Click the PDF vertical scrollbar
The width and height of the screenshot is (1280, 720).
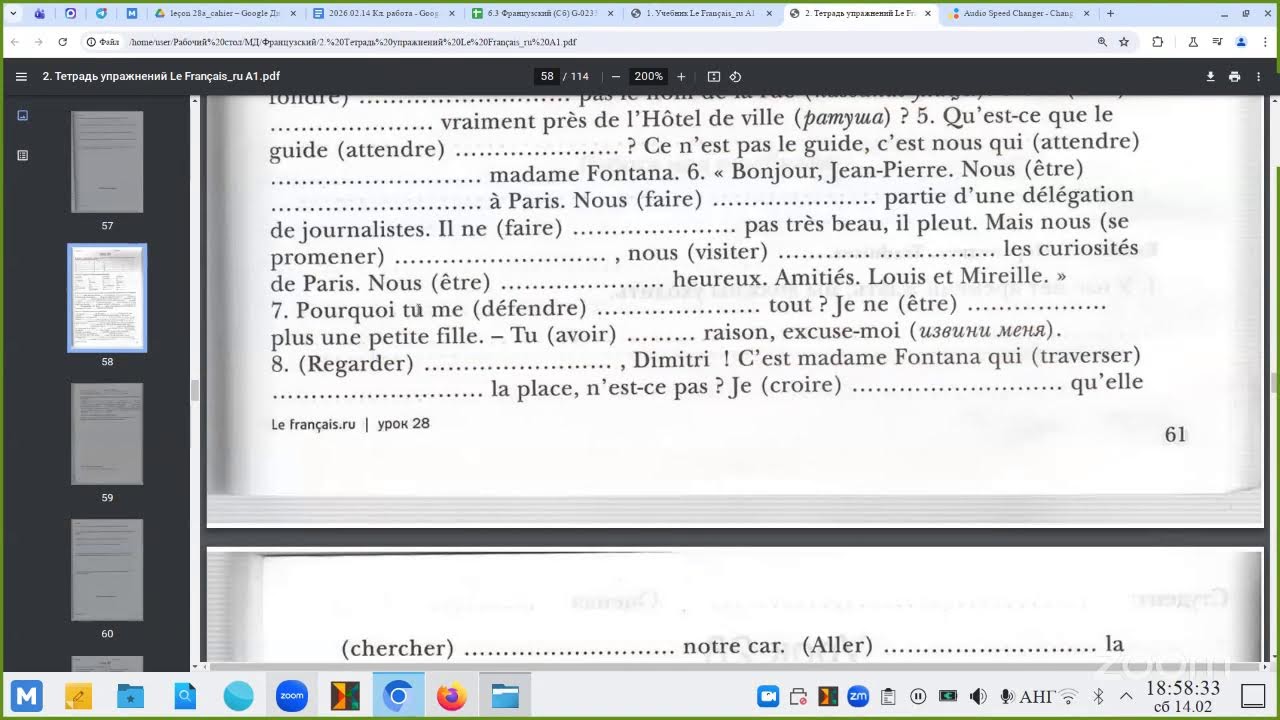coord(1274,384)
